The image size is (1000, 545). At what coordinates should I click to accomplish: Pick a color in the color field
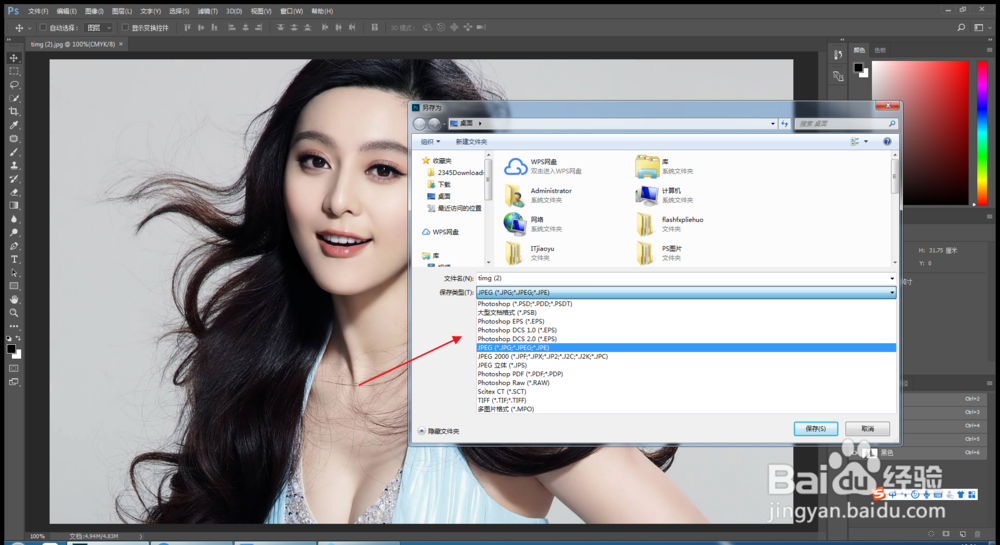point(920,133)
